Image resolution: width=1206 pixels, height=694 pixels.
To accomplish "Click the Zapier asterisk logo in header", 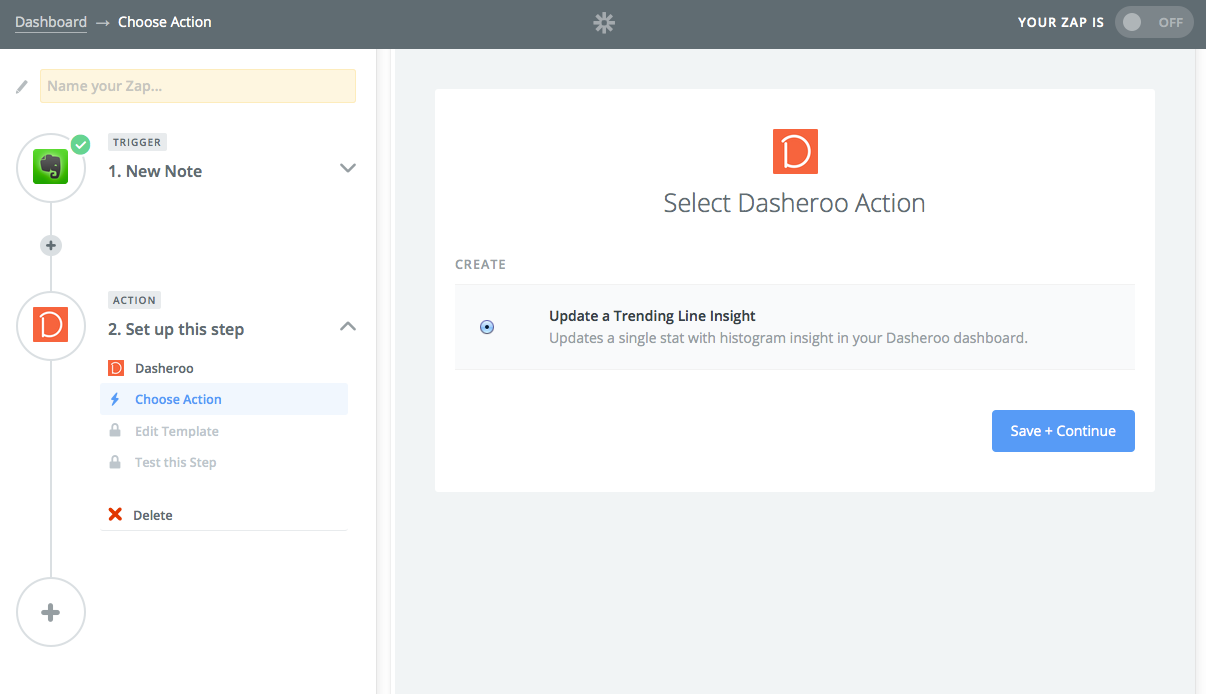I will (x=603, y=23).
